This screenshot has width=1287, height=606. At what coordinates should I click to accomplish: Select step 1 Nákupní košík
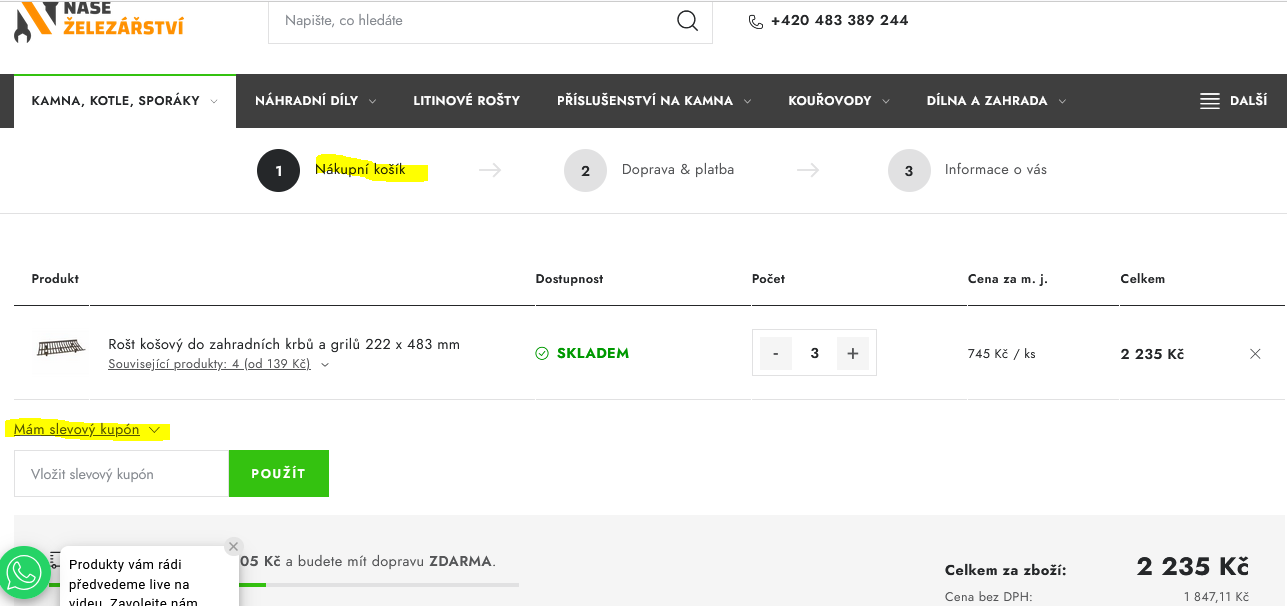click(332, 170)
